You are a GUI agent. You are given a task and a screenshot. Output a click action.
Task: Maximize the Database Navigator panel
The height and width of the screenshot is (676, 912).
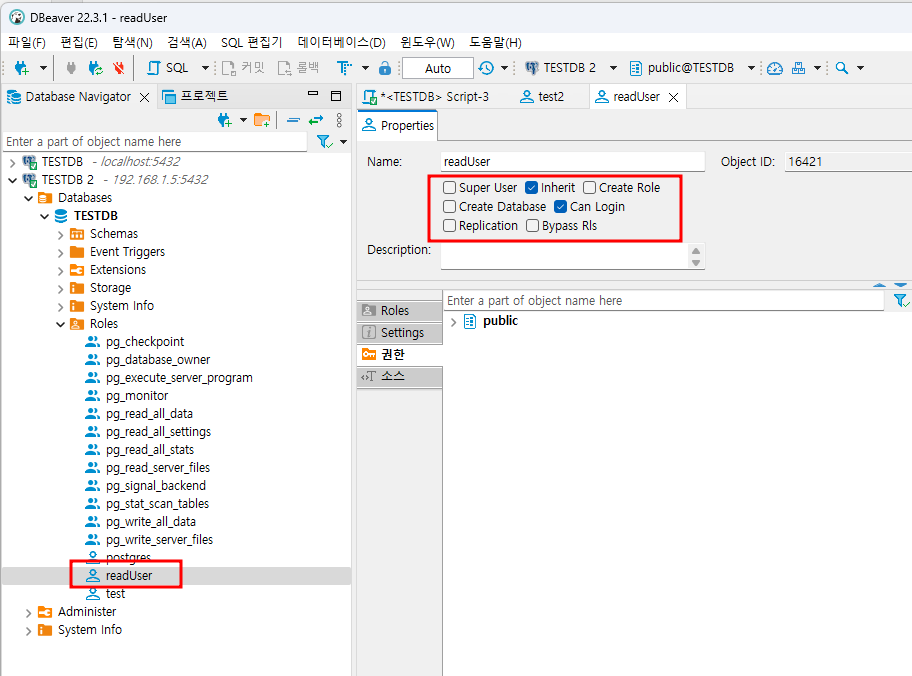tap(336, 96)
